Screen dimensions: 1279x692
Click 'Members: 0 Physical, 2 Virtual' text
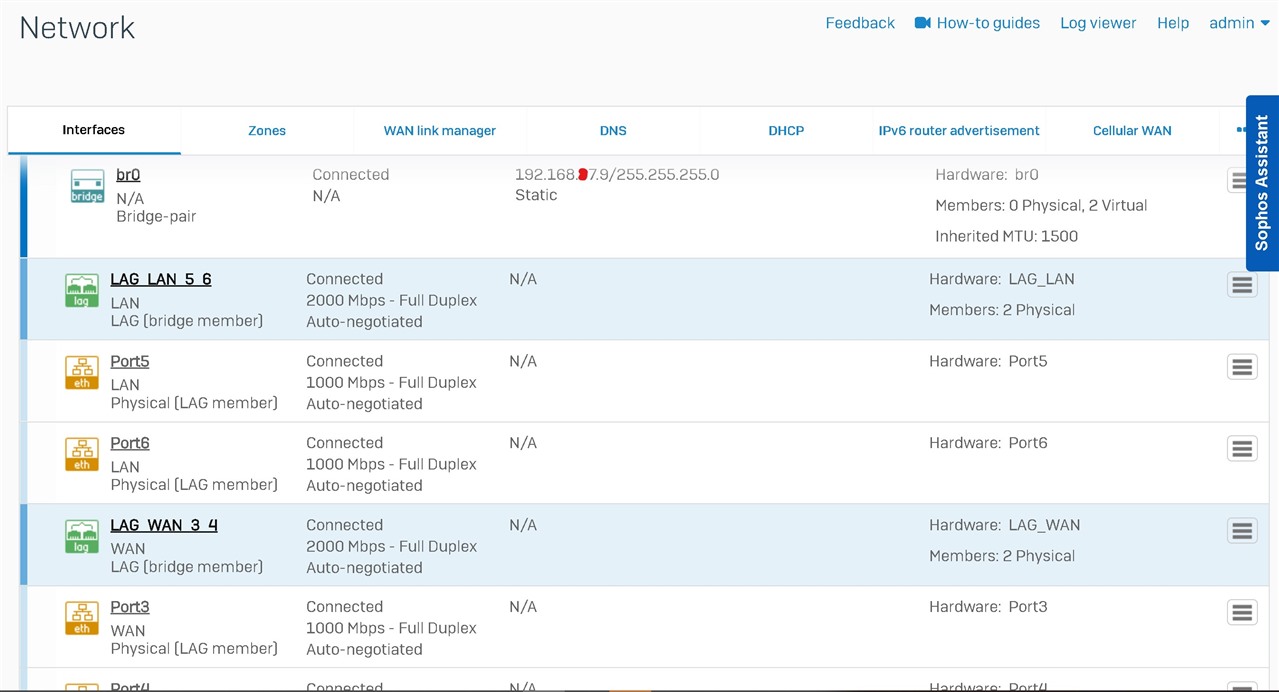click(1041, 206)
